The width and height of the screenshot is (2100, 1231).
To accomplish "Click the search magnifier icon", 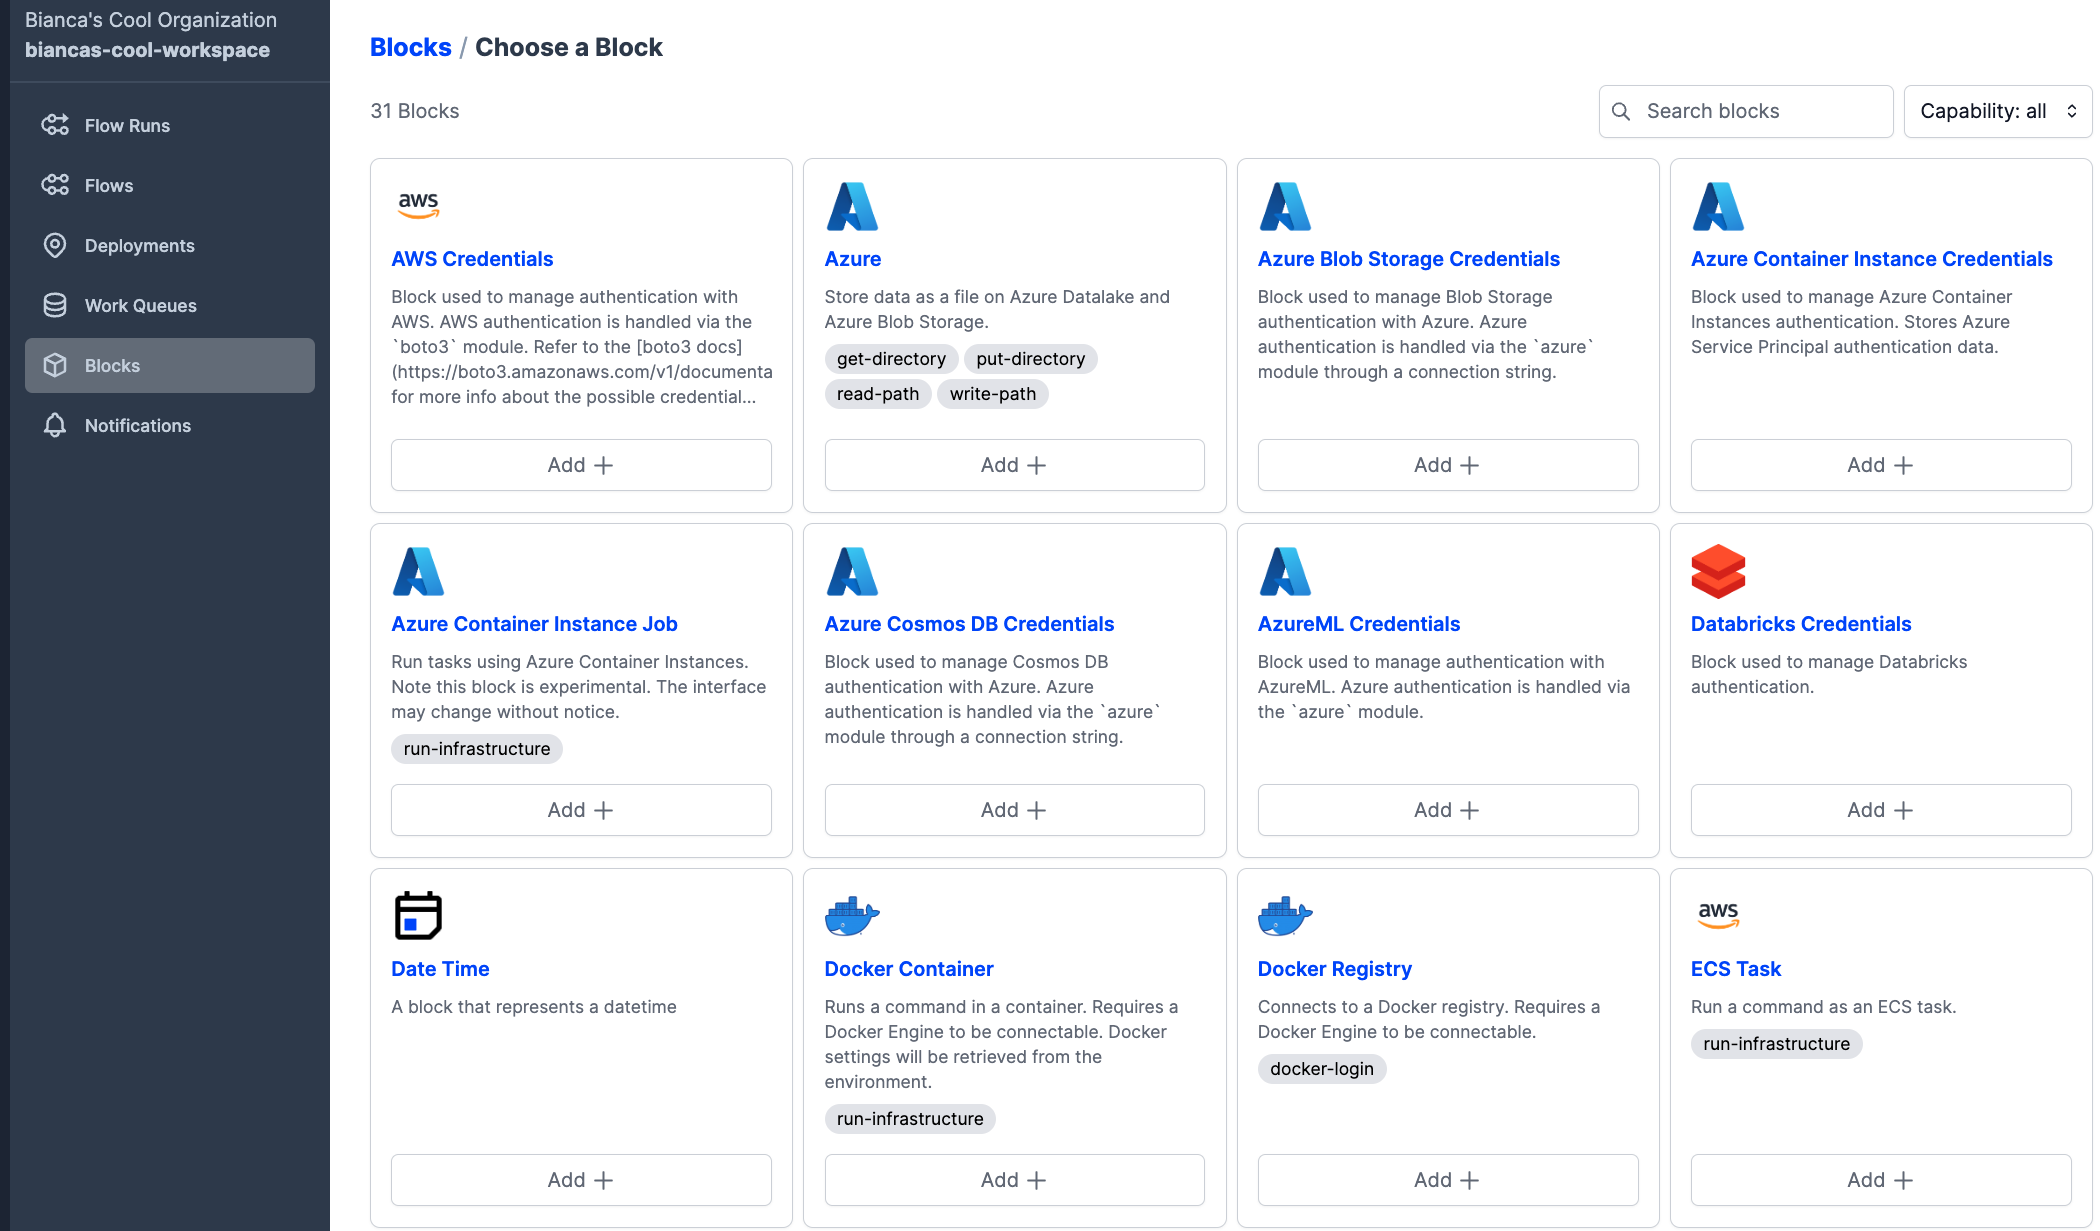I will coord(1622,111).
